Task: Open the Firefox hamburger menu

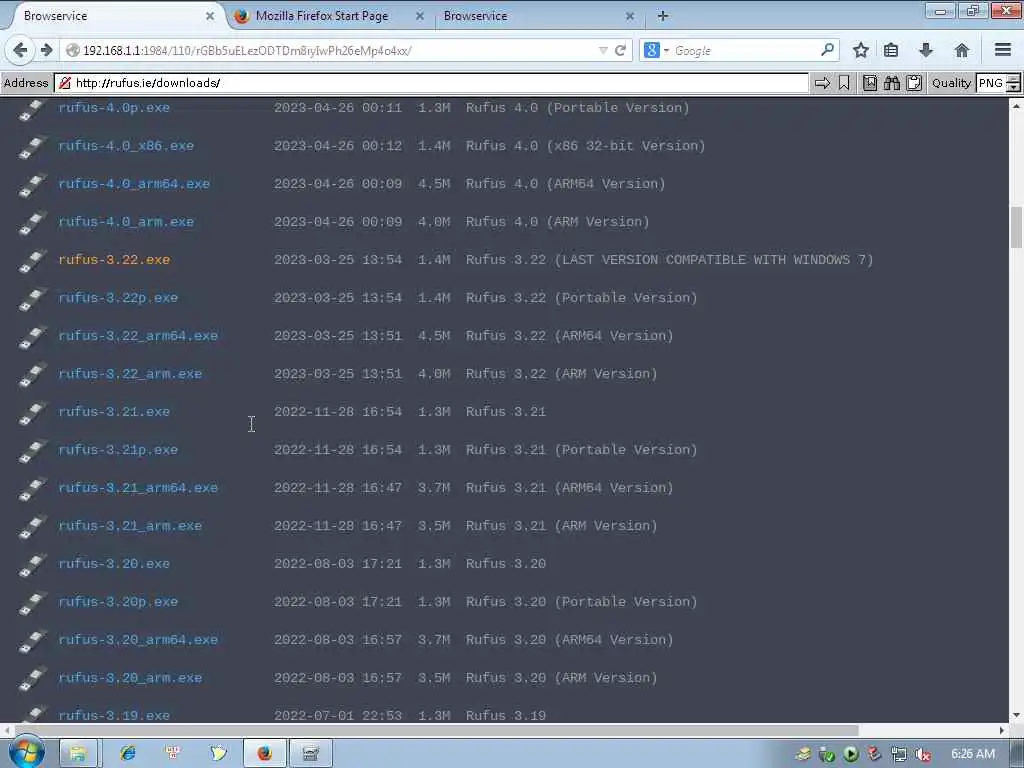Action: (x=1003, y=50)
